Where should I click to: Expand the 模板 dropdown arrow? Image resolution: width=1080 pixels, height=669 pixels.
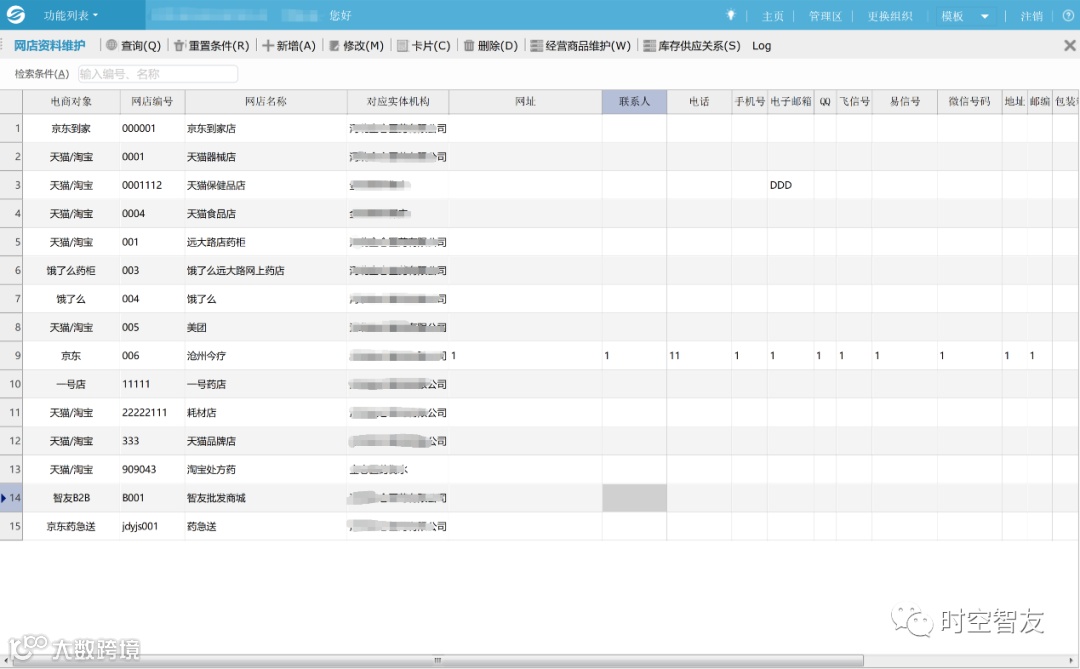tap(985, 16)
